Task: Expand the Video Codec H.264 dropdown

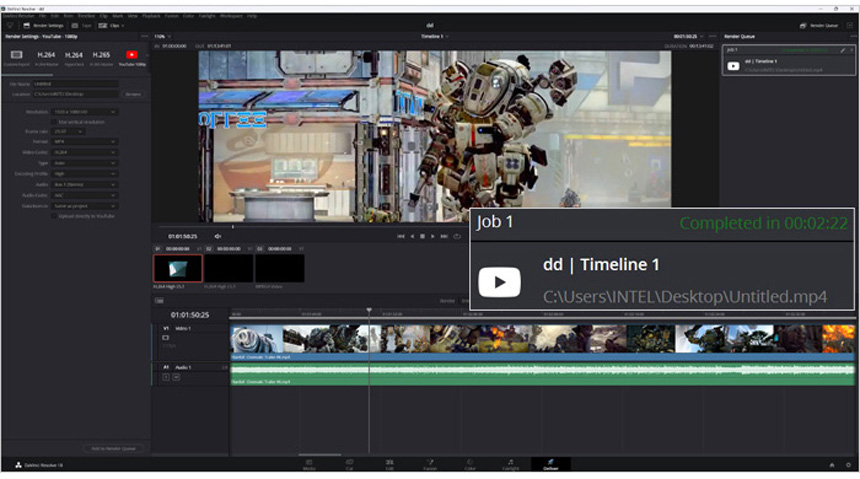Action: tap(85, 150)
